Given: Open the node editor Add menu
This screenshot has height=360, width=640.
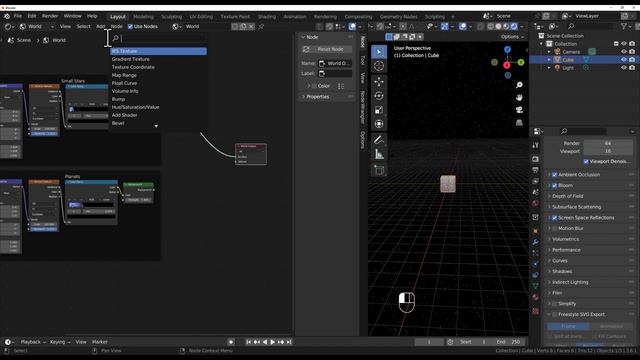Looking at the screenshot, I should point(100,27).
